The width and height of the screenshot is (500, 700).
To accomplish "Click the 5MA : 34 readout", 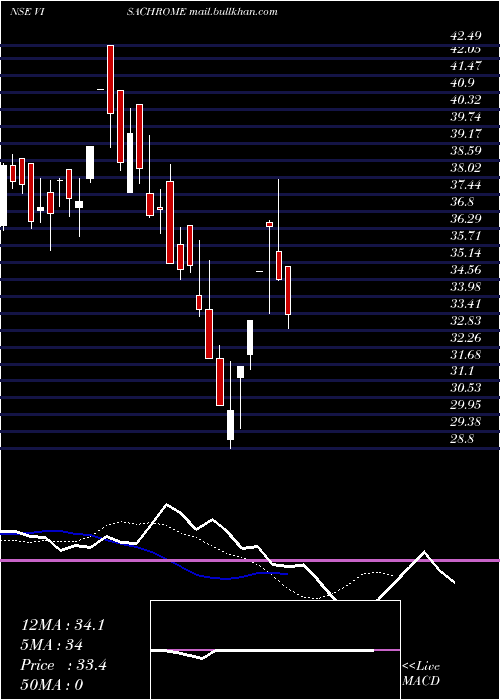I will coord(52,645).
